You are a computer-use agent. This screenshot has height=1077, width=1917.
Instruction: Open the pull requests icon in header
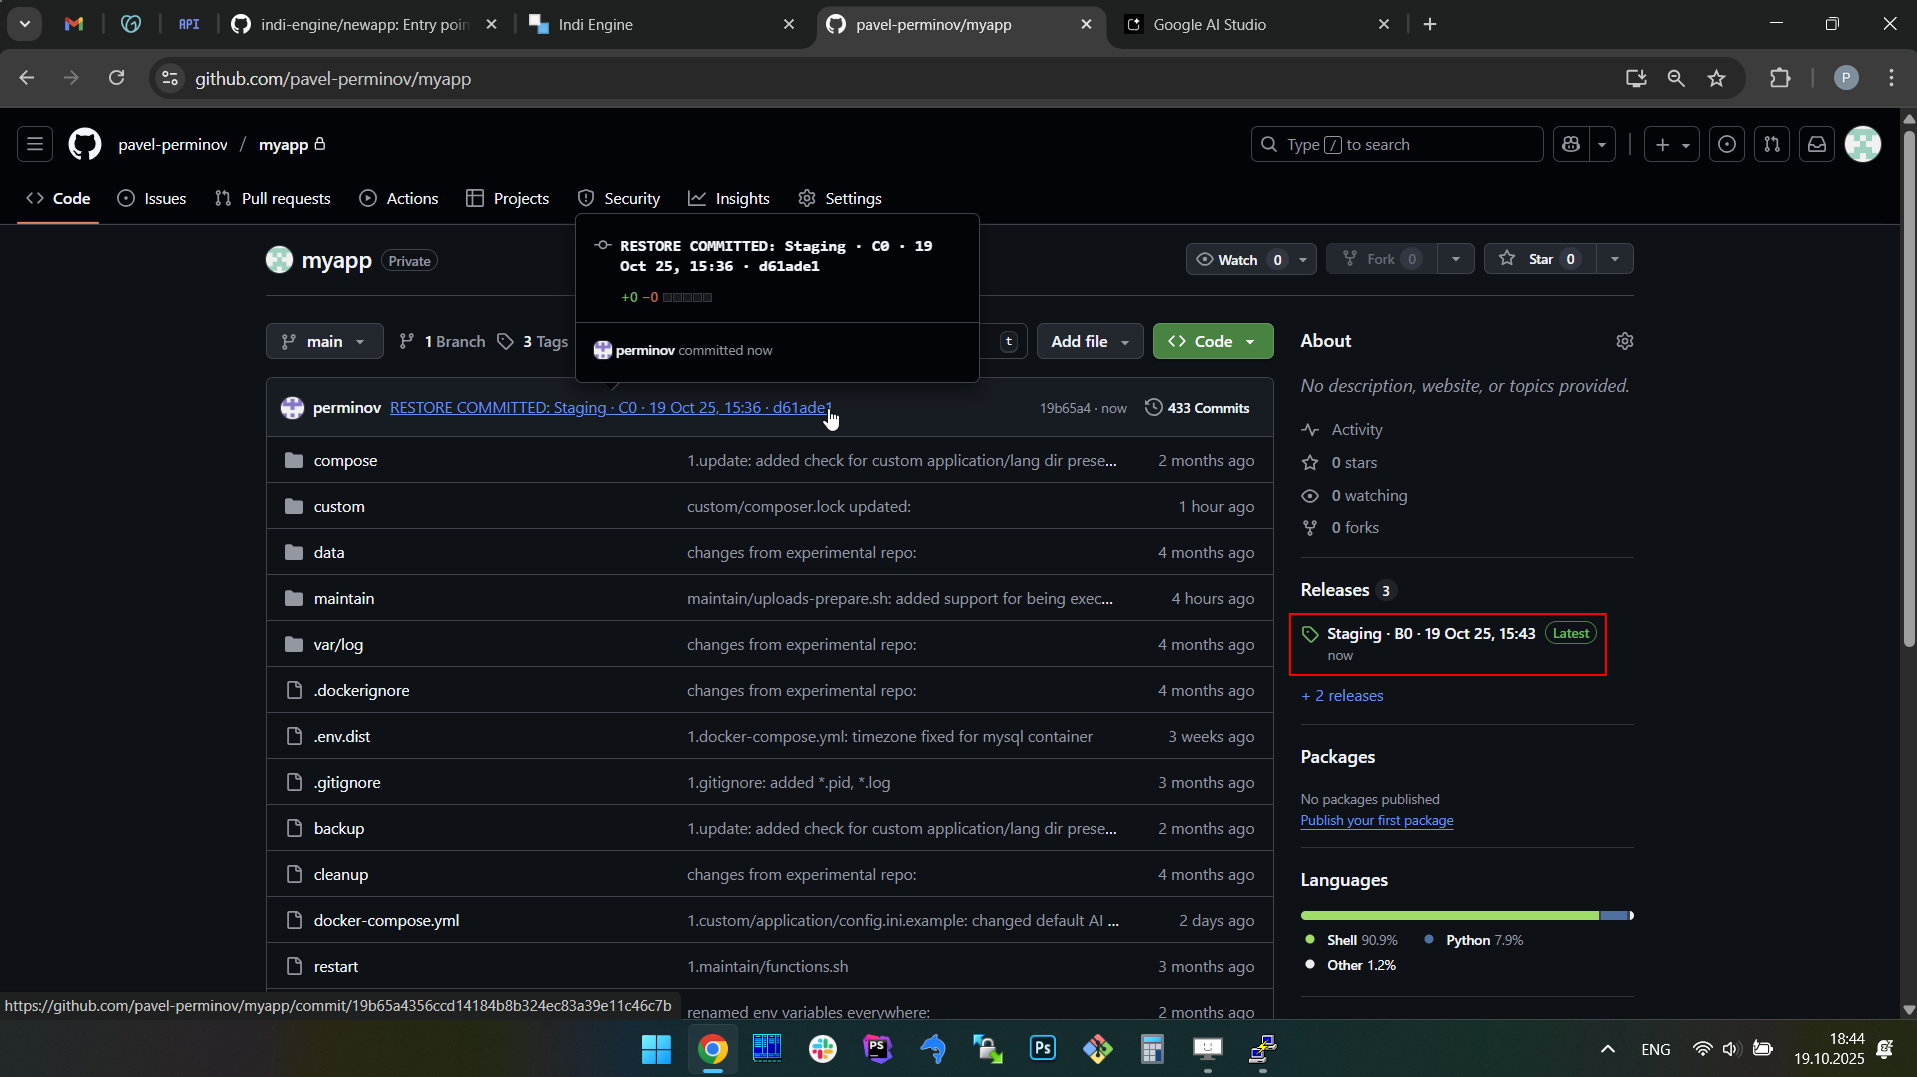click(1772, 145)
